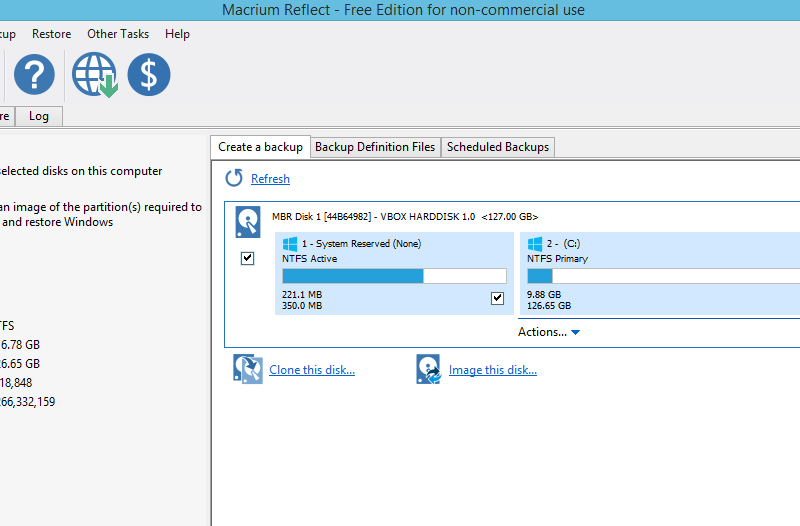Click the NTFS Primary text
800x526 pixels.
click(557, 259)
